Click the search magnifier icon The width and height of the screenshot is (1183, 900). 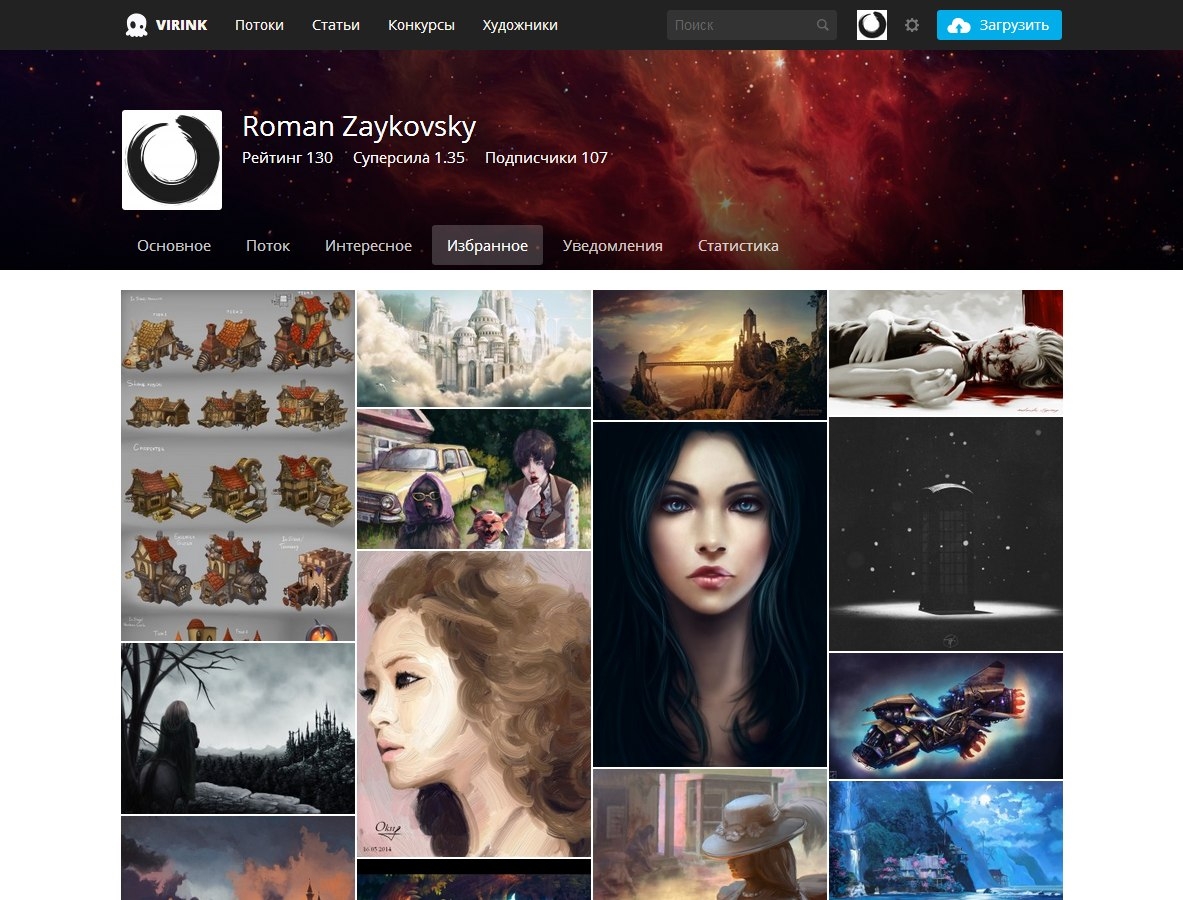tap(822, 25)
